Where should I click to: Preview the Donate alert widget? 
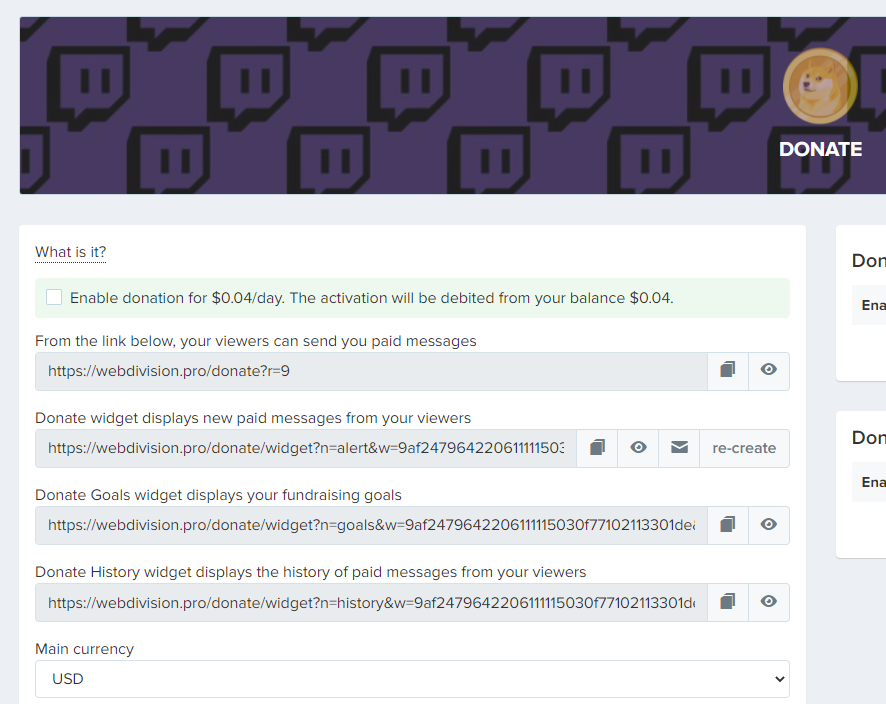coord(638,448)
